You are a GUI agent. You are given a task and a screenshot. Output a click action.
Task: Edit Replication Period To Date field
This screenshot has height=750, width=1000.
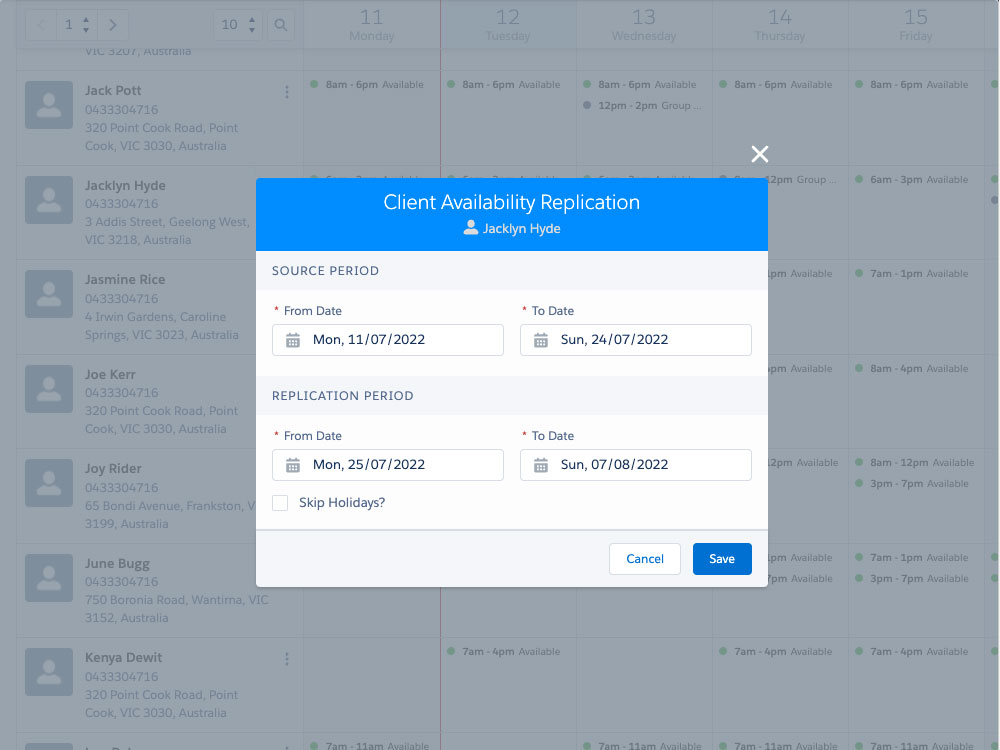point(648,465)
